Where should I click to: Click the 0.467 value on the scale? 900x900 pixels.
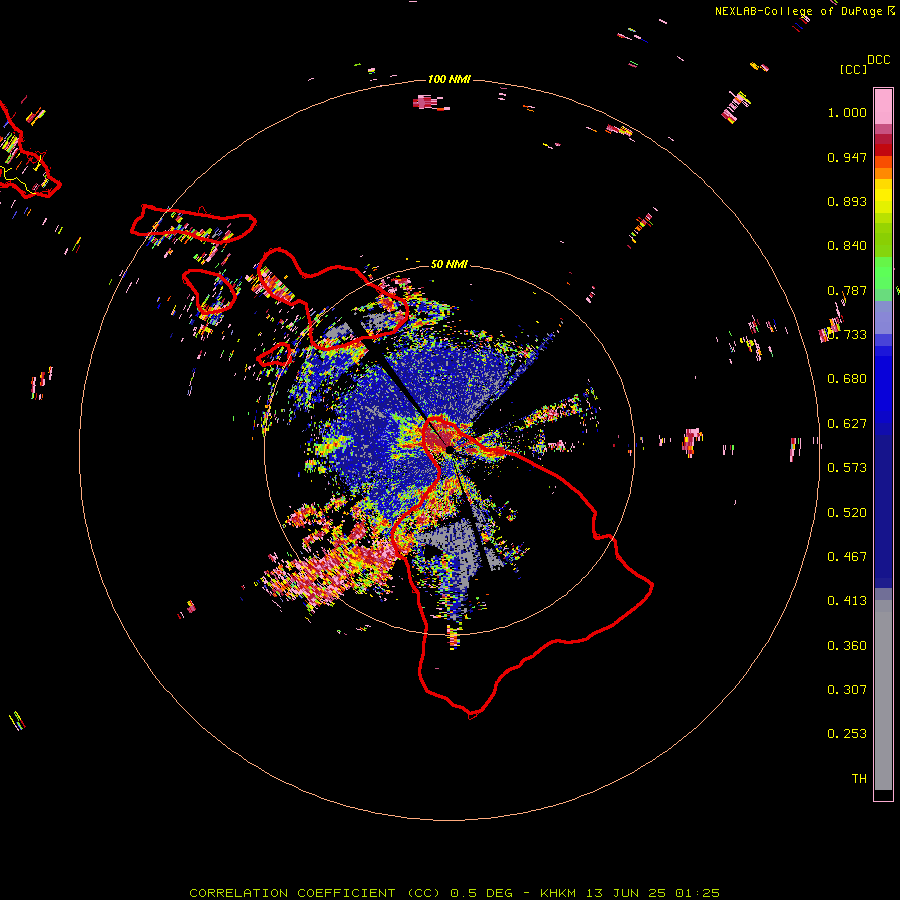pos(847,557)
